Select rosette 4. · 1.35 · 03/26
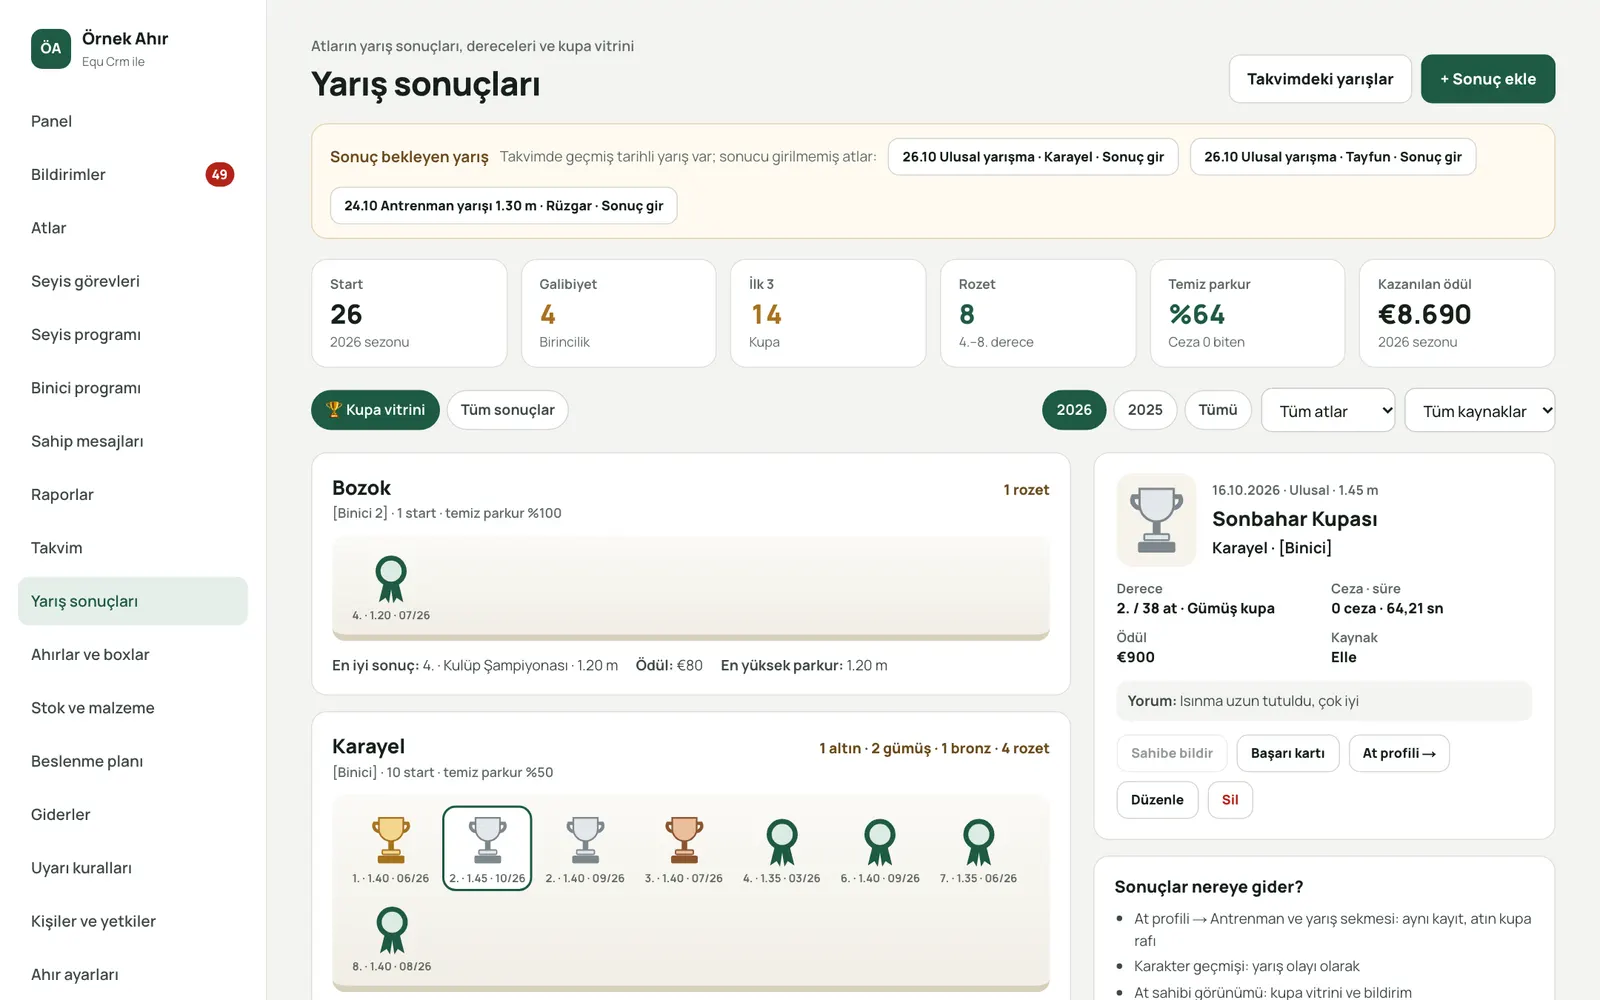Screen dimensions: 1600x1000 [x=781, y=848]
